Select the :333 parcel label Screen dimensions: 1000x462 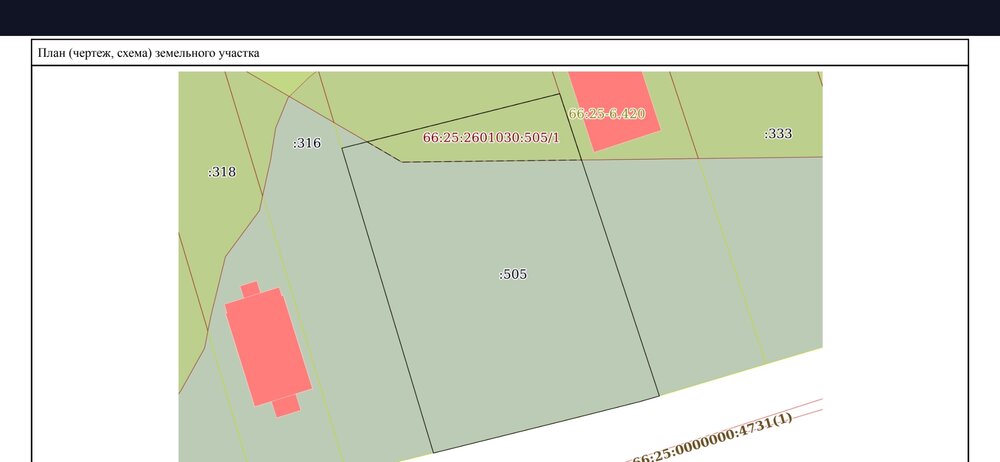(x=778, y=134)
